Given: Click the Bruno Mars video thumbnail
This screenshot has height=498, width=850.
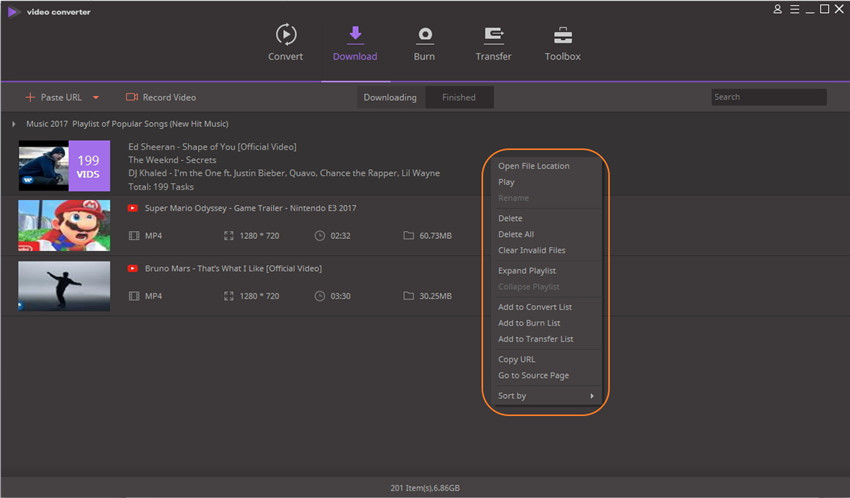Looking at the screenshot, I should coord(64,286).
